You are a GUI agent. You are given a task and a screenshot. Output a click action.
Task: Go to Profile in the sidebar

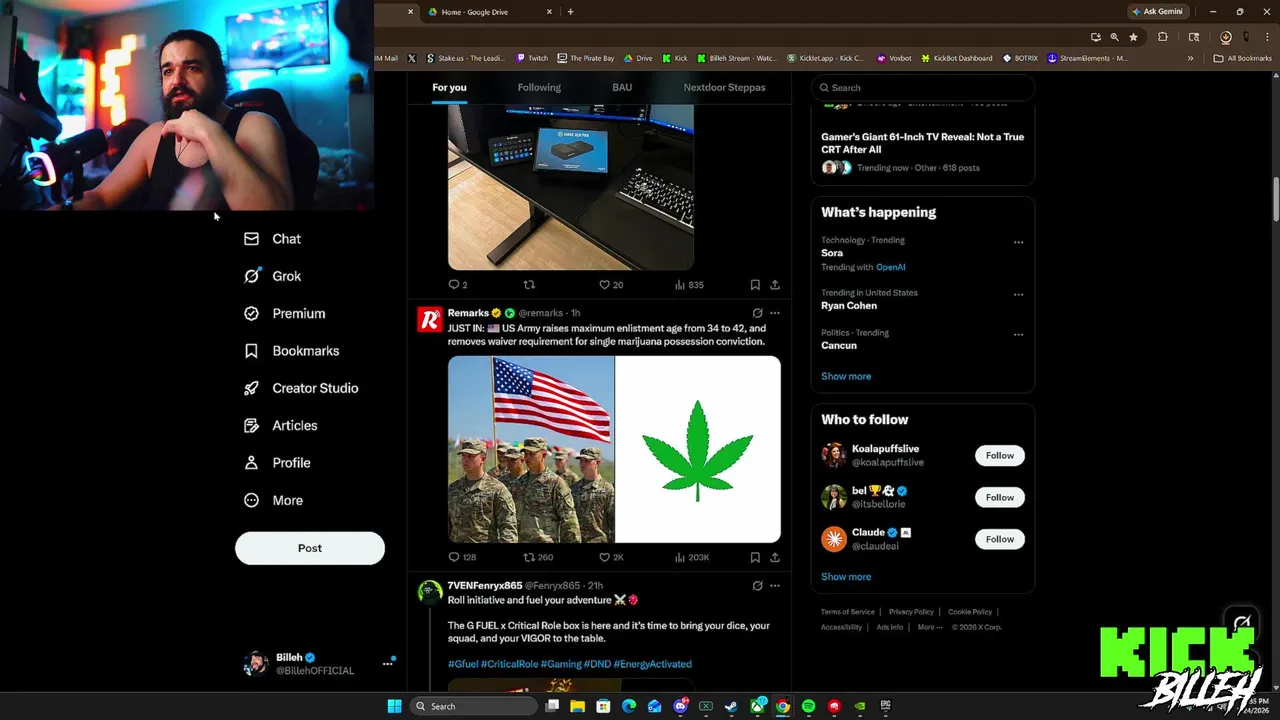[277, 463]
